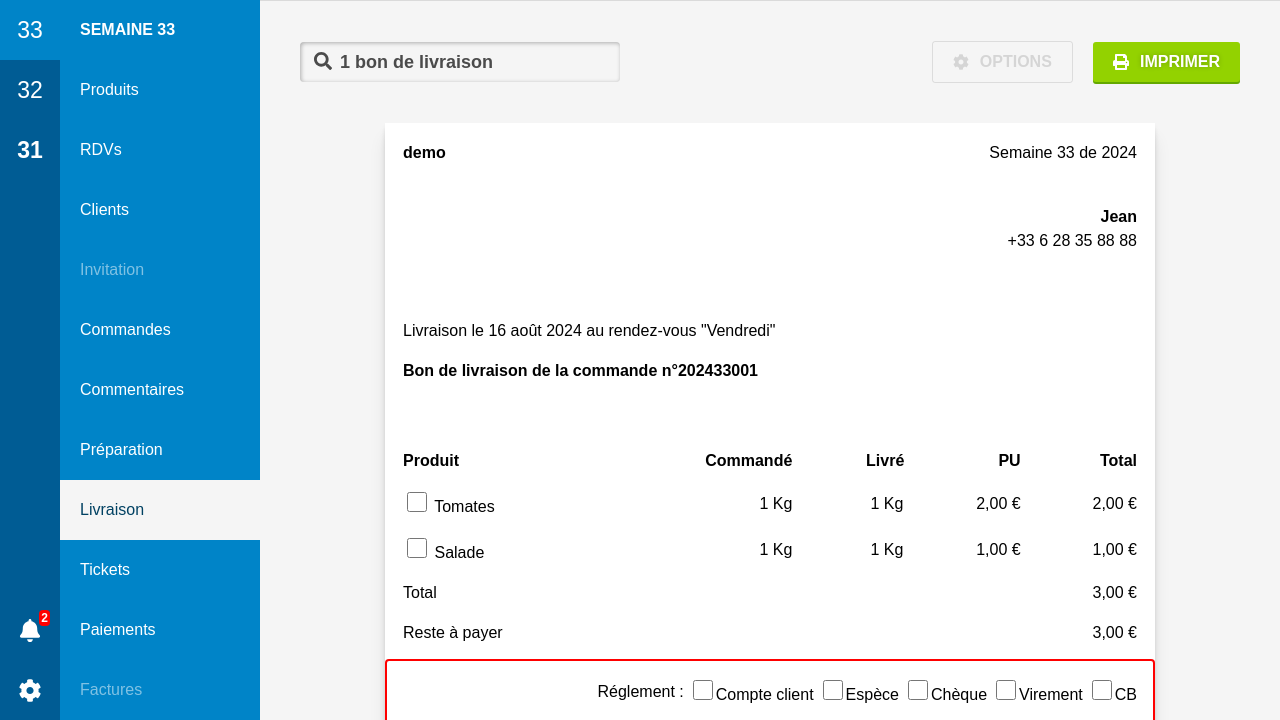The image size is (1280, 720).
Task: Navigate to Paiements
Action: pos(118,630)
